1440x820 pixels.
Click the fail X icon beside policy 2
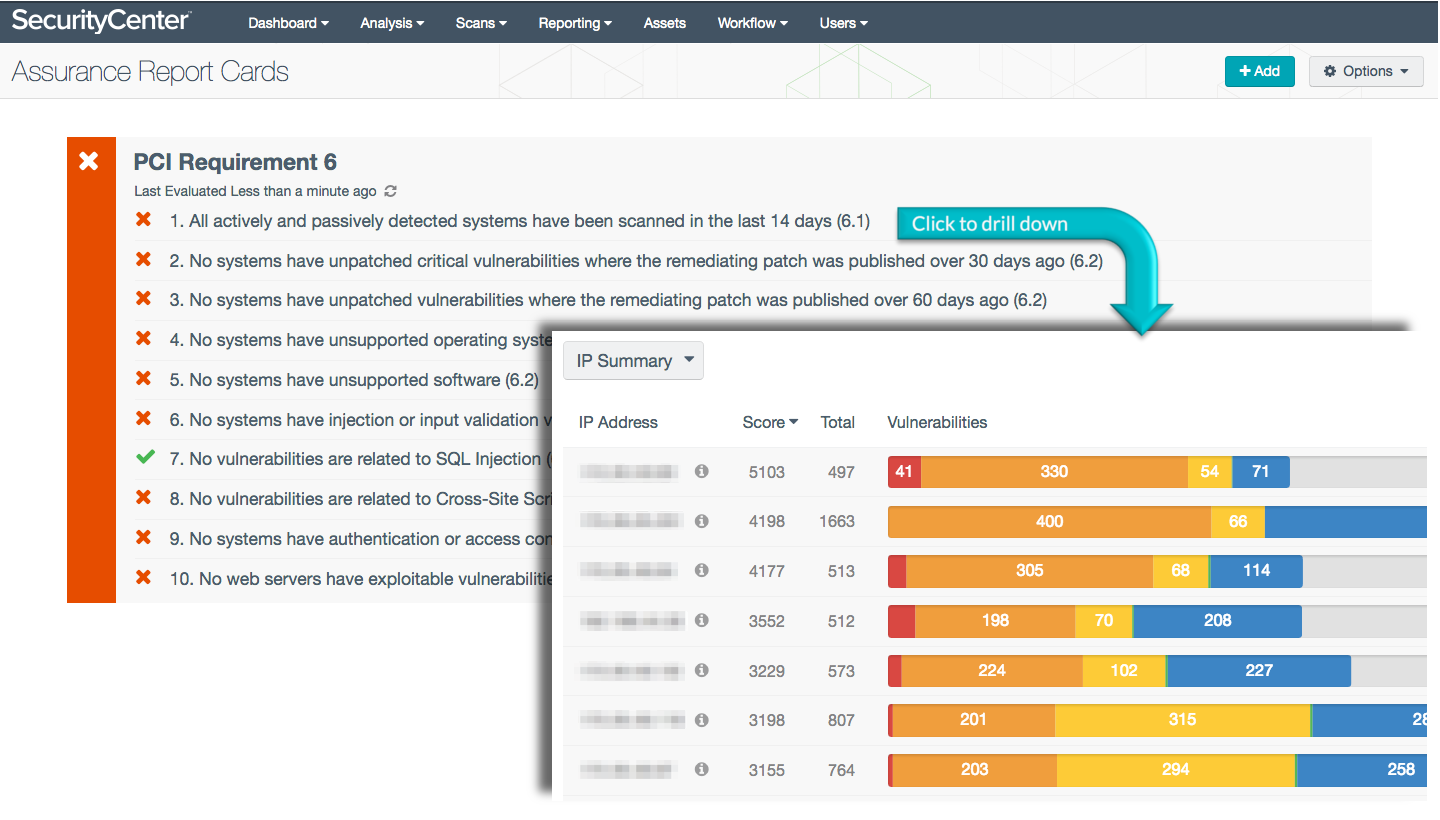coord(144,260)
